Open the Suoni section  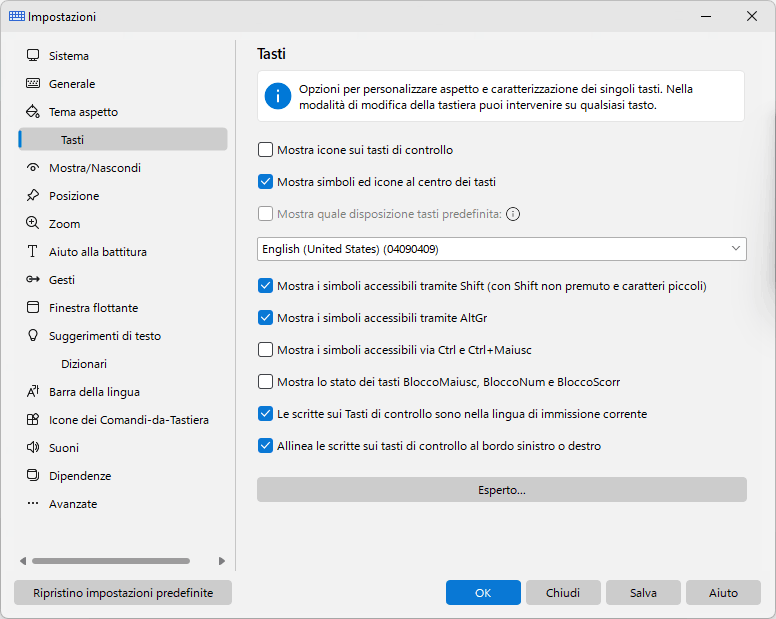123,448
